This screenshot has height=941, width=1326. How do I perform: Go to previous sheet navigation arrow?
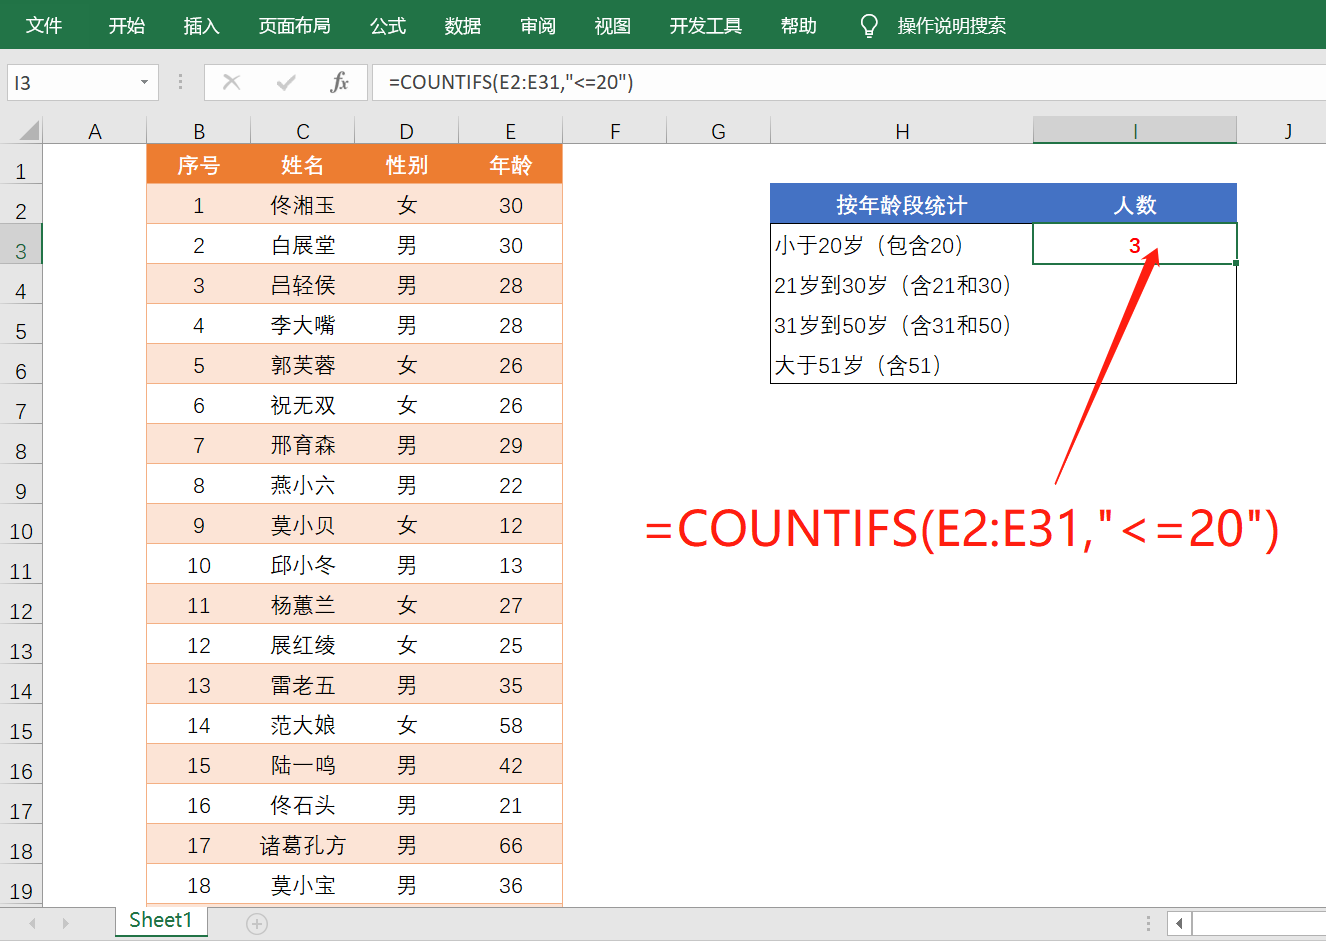pos(33,923)
